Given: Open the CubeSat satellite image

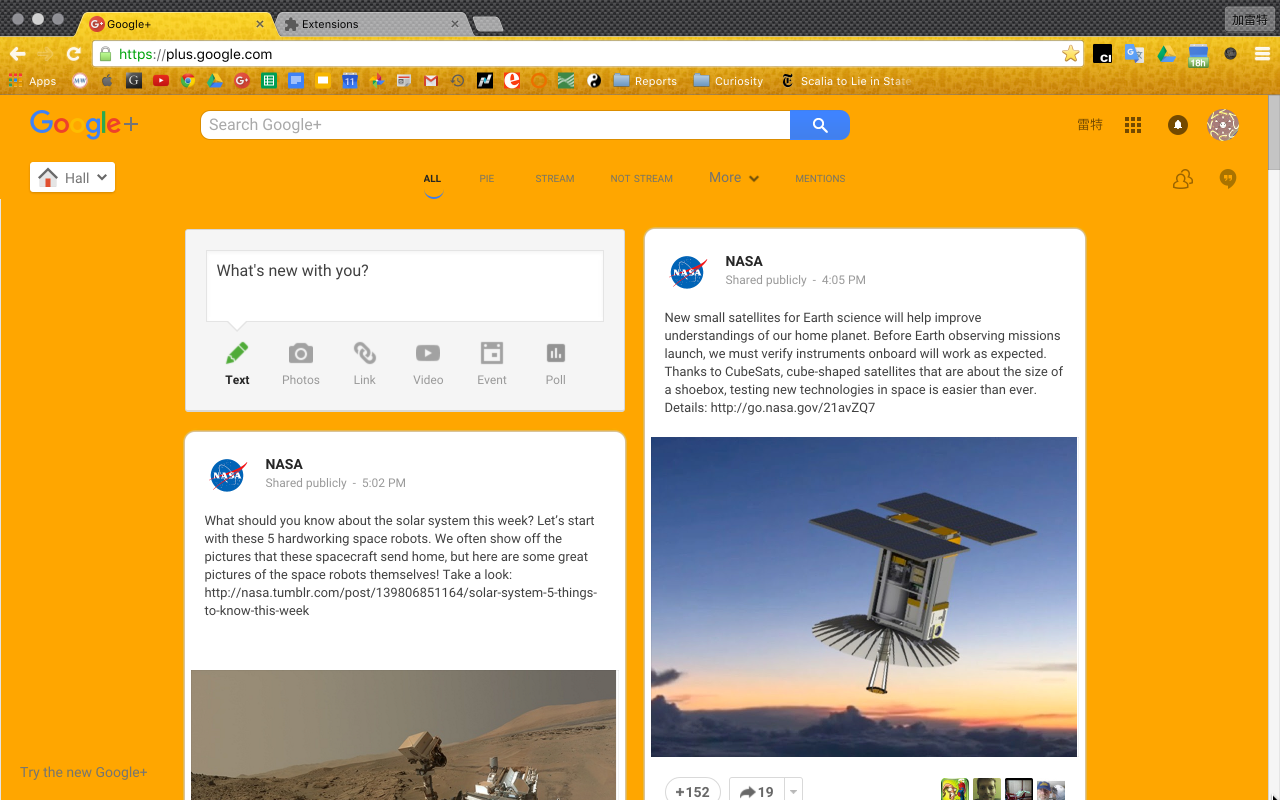Looking at the screenshot, I should pyautogui.click(x=864, y=597).
